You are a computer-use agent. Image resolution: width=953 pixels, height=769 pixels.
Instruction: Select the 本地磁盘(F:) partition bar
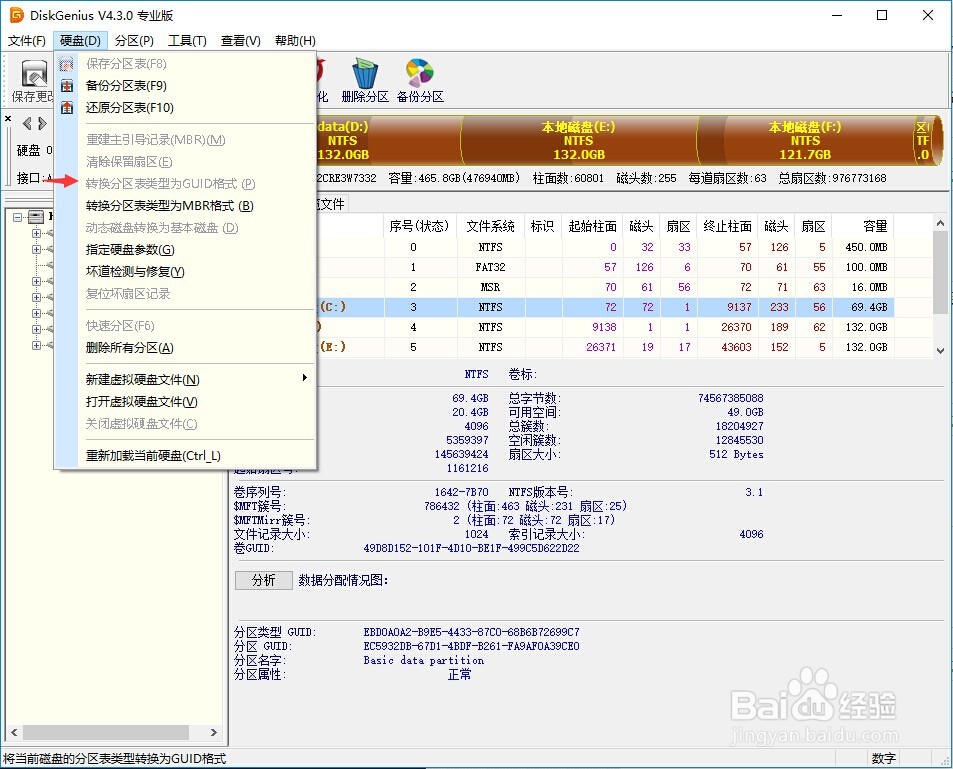click(x=805, y=140)
